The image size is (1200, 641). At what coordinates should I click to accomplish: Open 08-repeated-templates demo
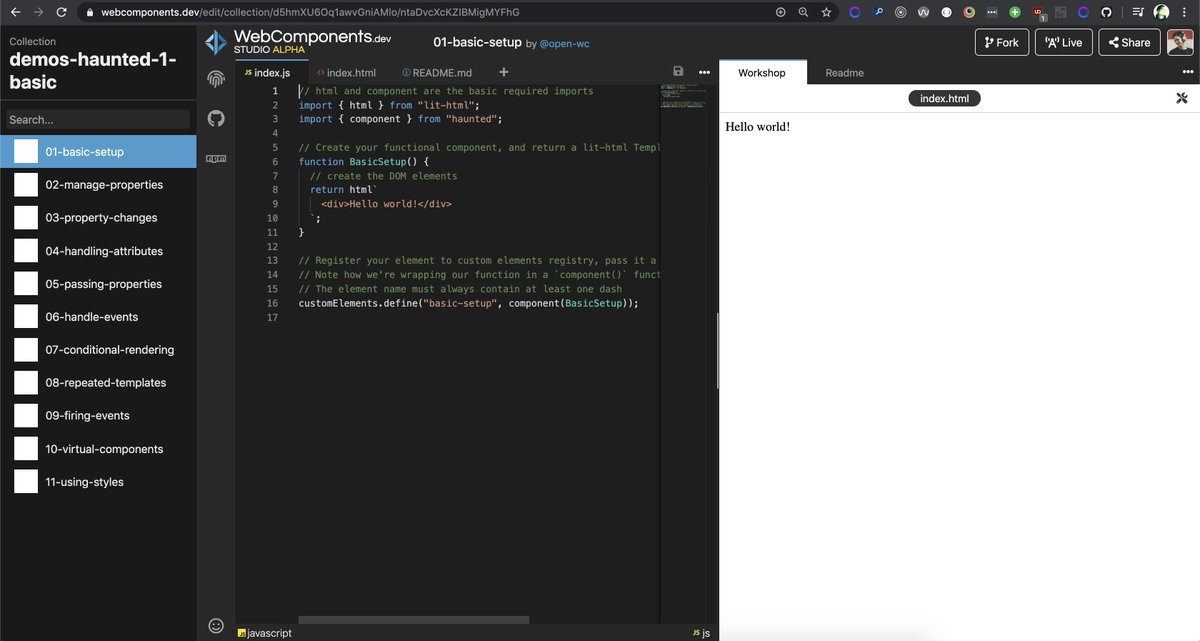(x=98, y=382)
